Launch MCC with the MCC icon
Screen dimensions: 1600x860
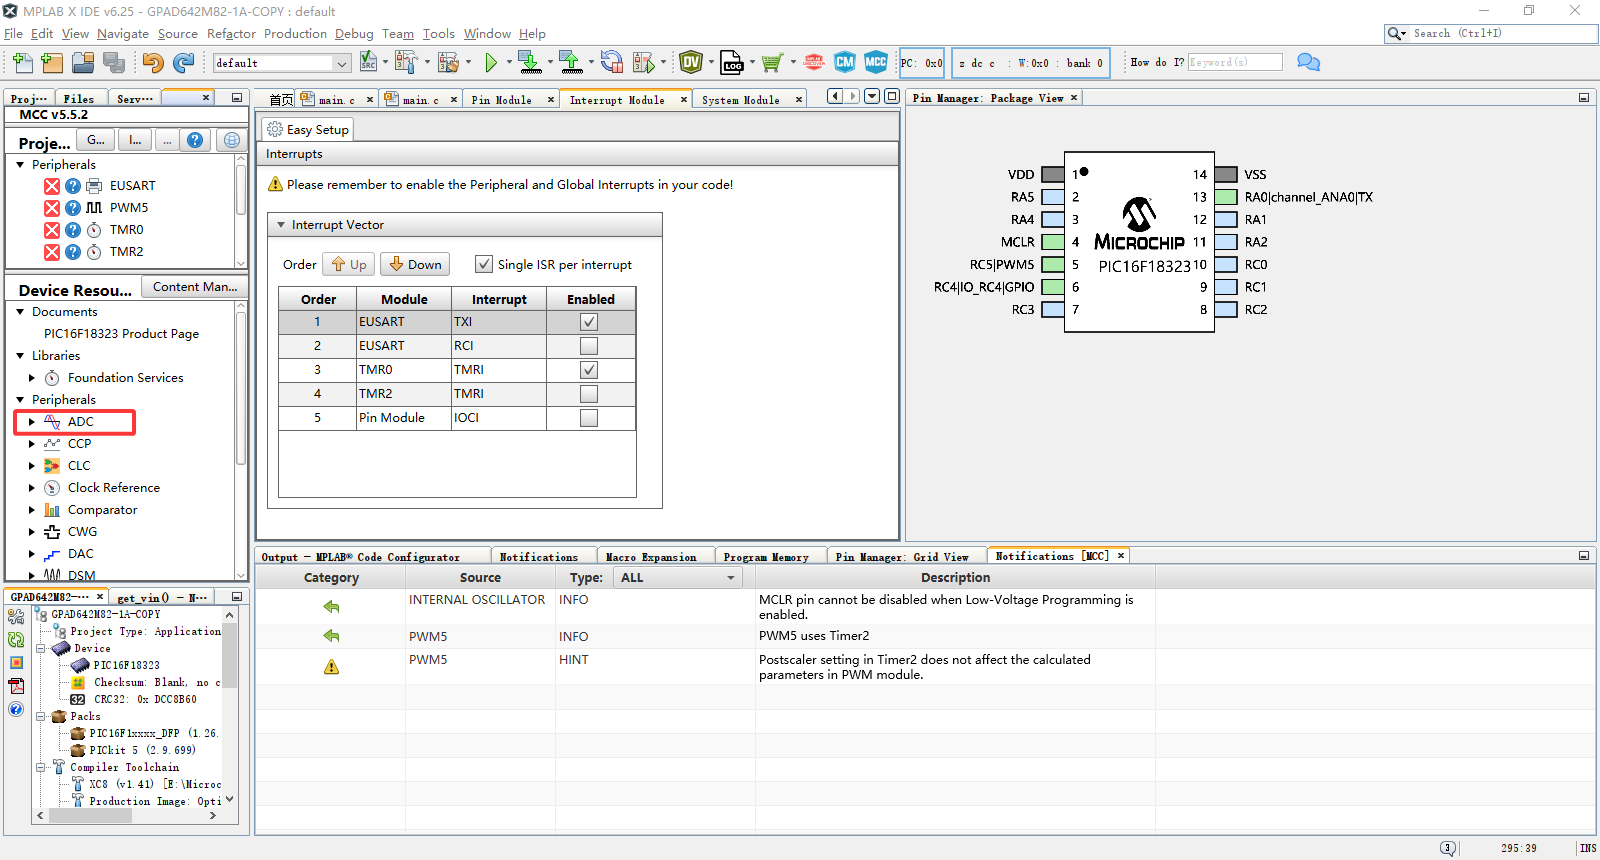[876, 62]
